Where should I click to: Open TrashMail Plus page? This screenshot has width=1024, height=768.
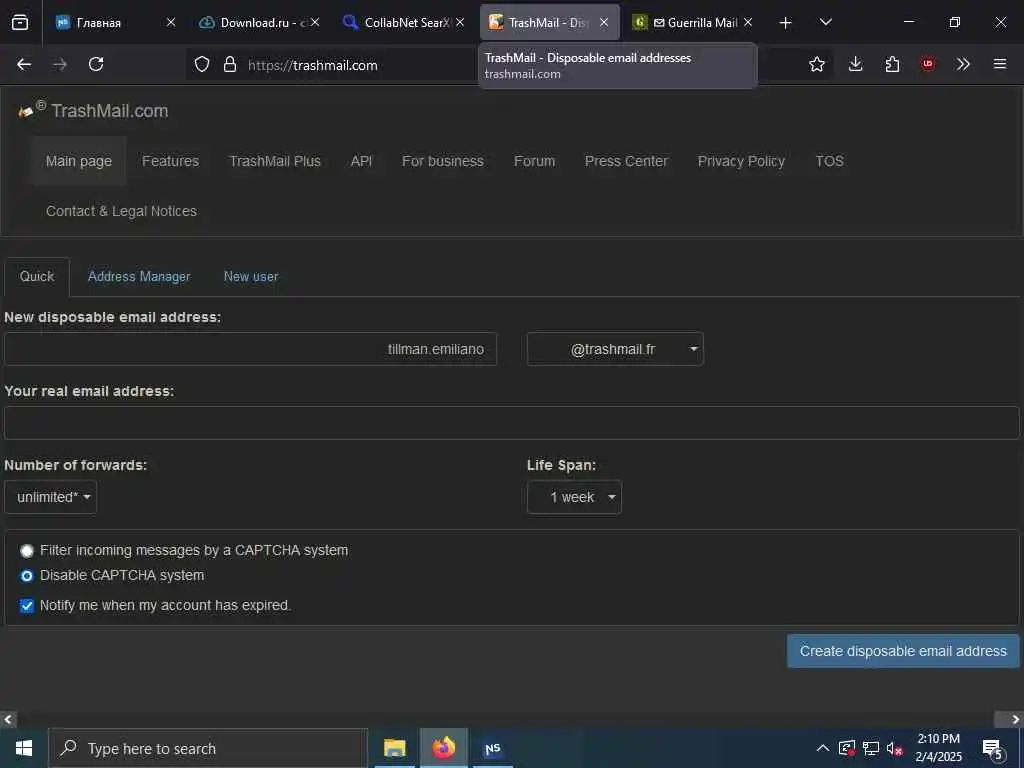(x=275, y=161)
